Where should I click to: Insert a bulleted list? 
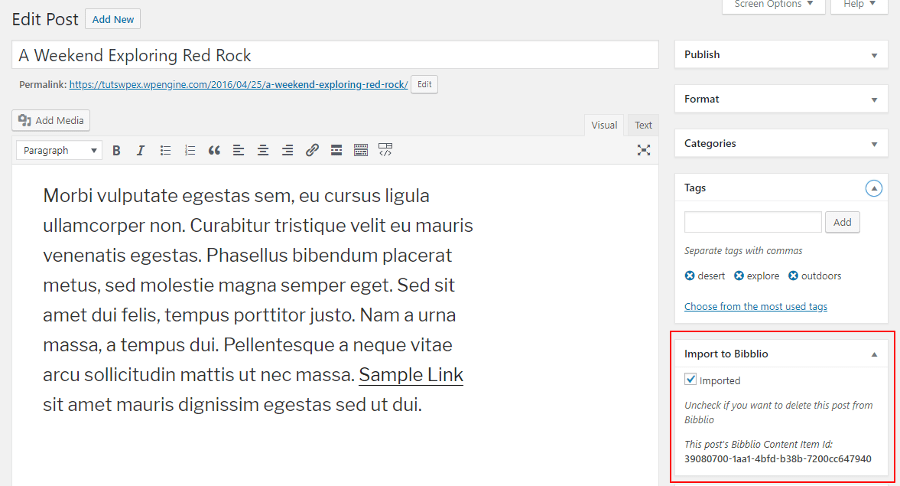pyautogui.click(x=165, y=150)
